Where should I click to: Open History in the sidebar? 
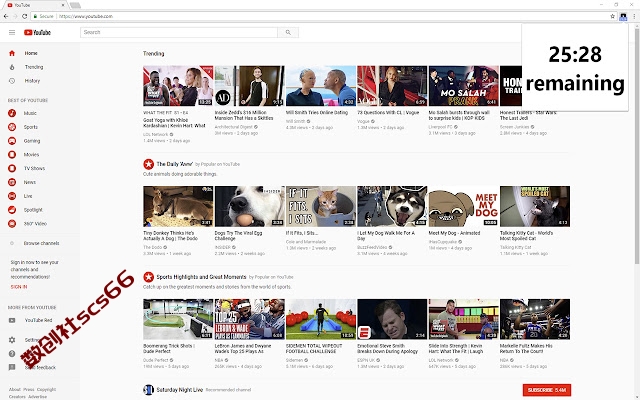click(32, 81)
